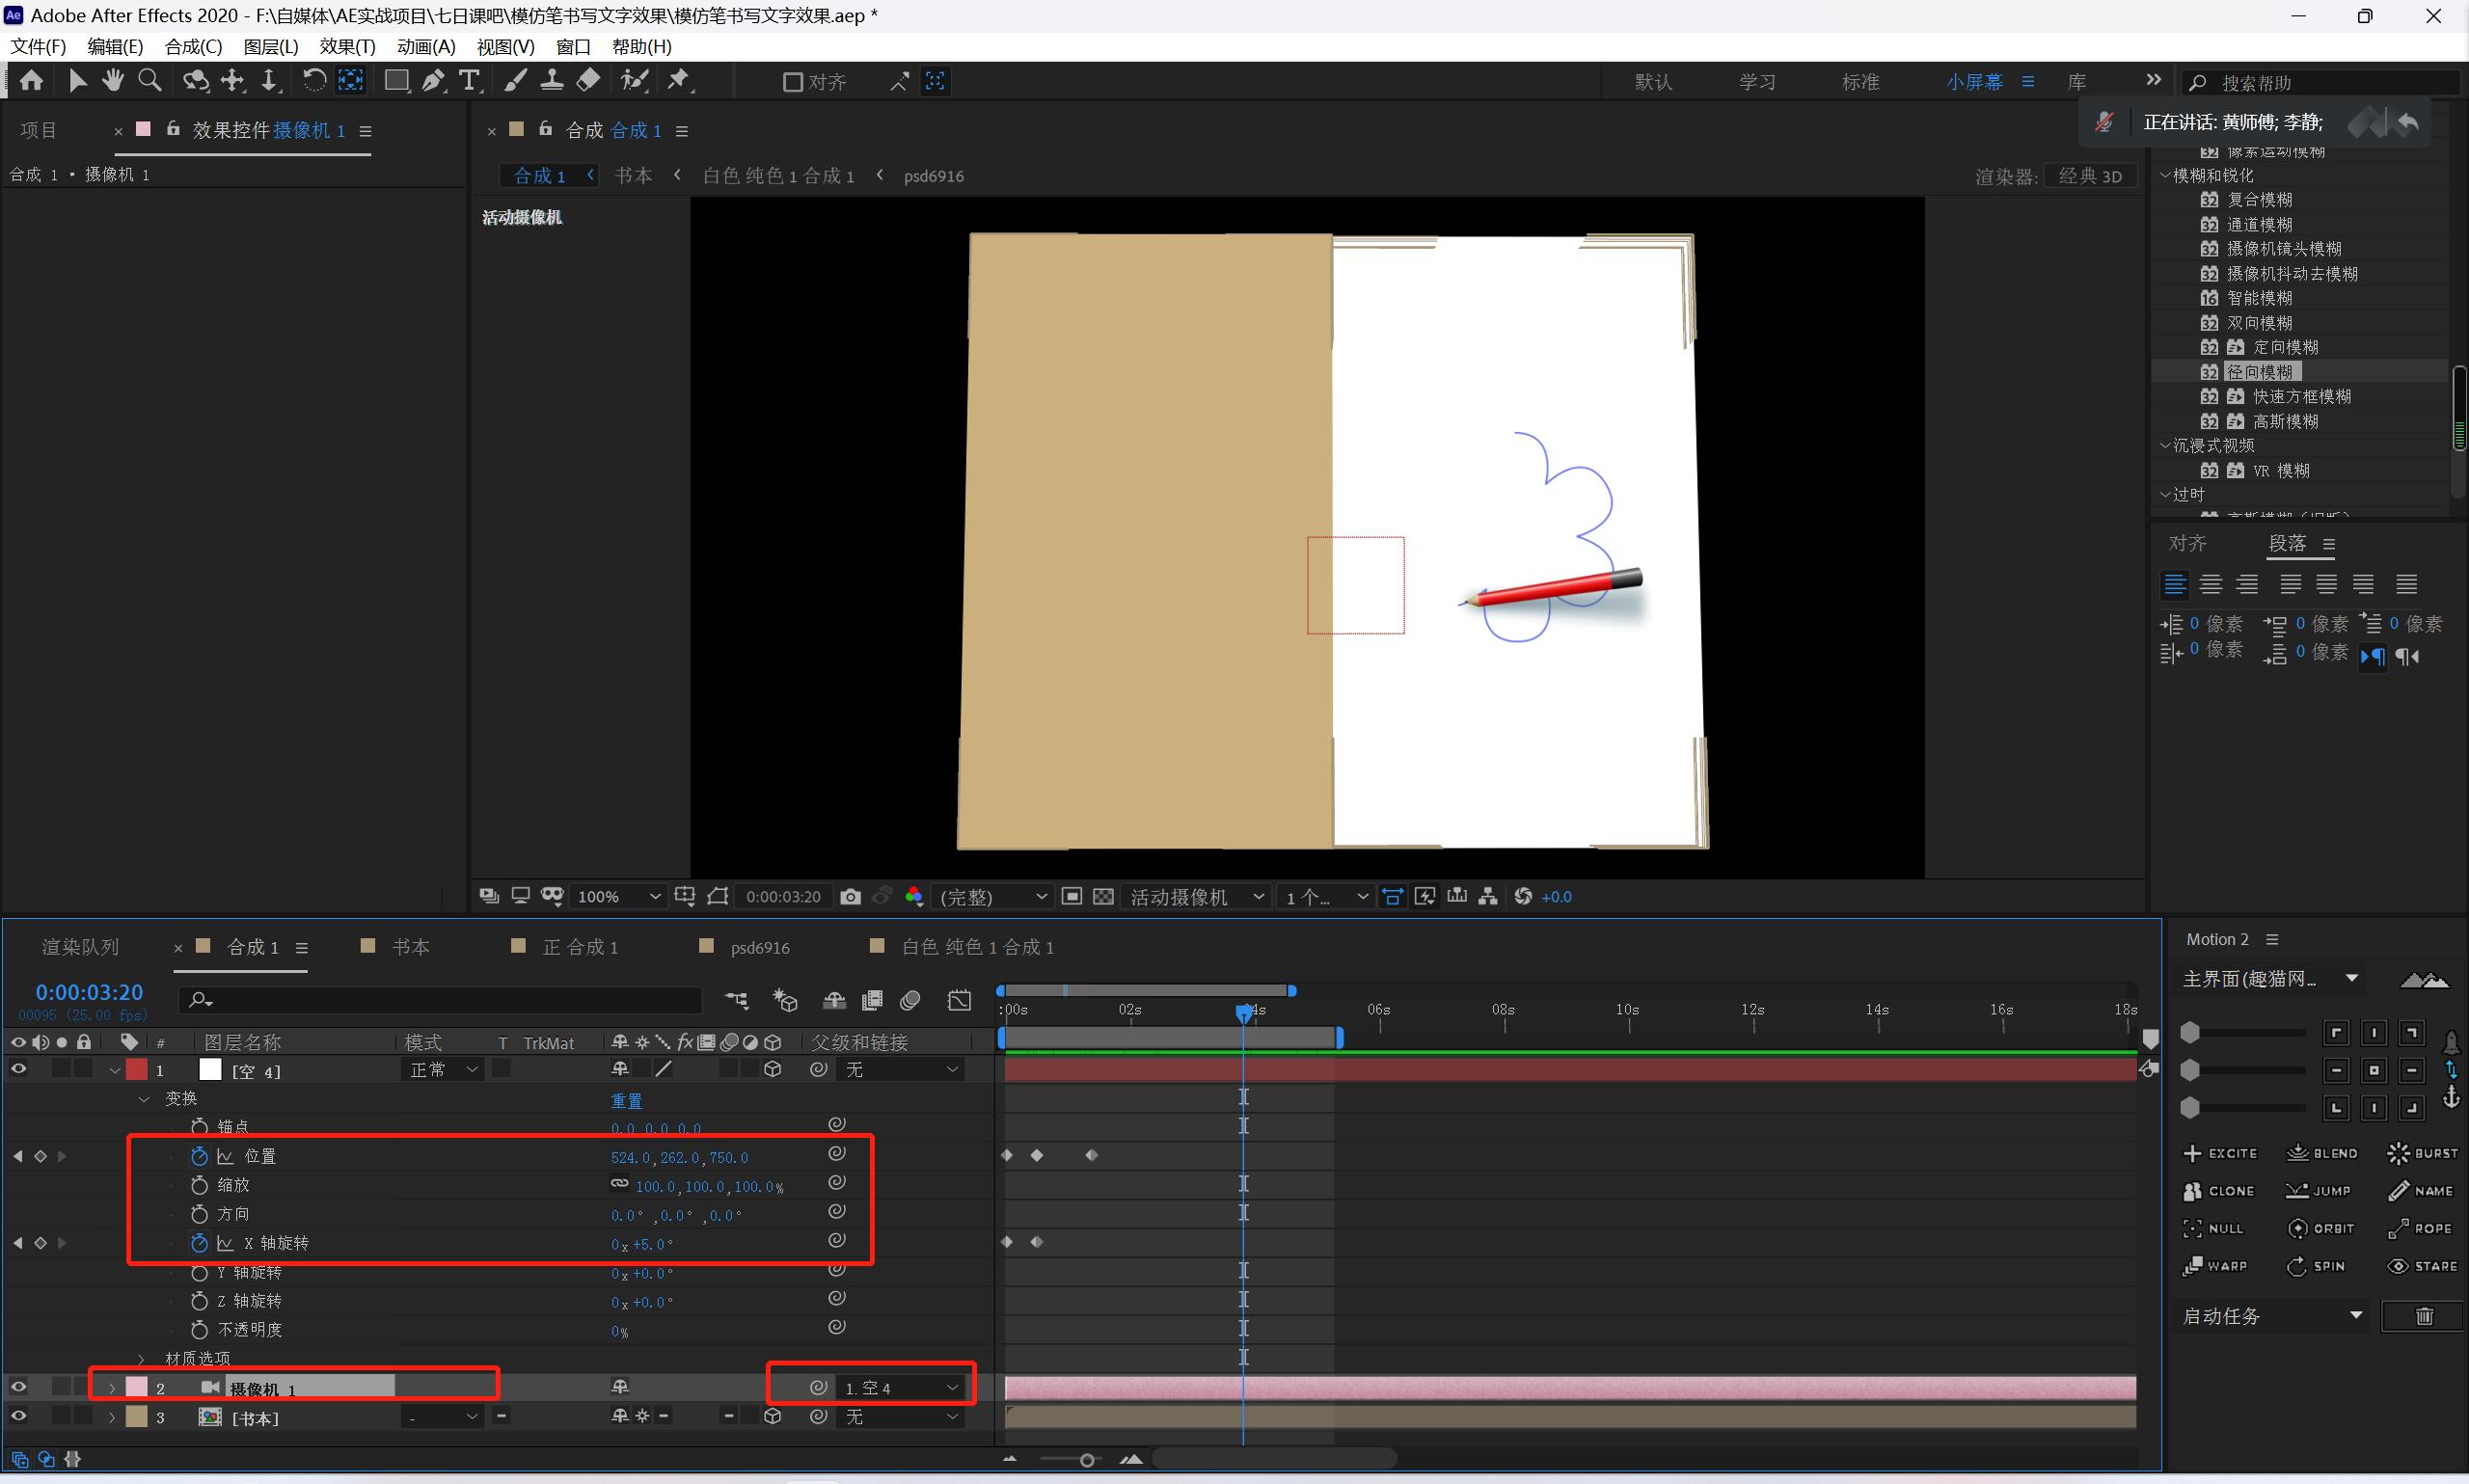Switch to the 书本 timeline tab
2469x1484 pixels.
[409, 947]
